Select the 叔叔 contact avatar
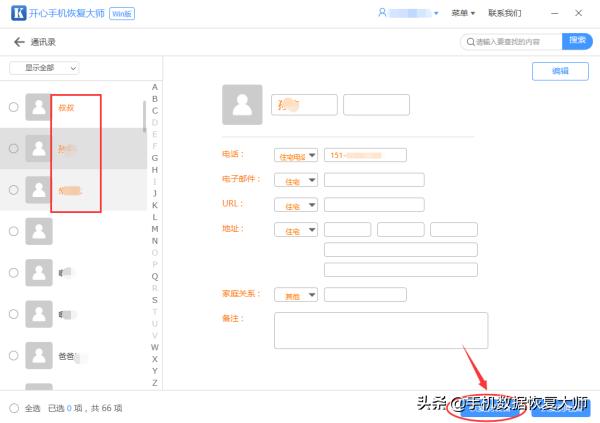600x423 pixels. (39, 107)
